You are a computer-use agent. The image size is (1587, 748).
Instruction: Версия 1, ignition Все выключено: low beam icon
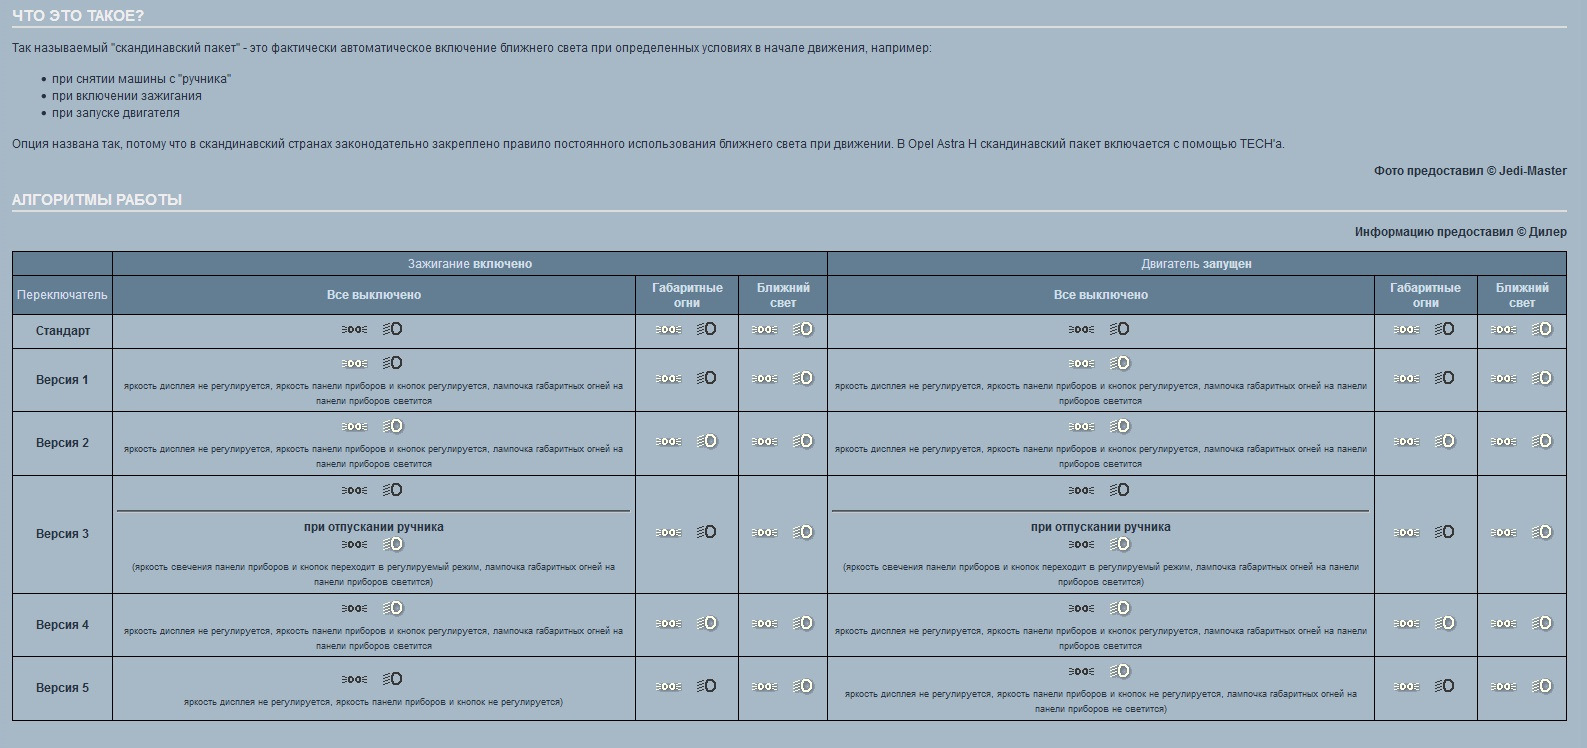(x=392, y=363)
